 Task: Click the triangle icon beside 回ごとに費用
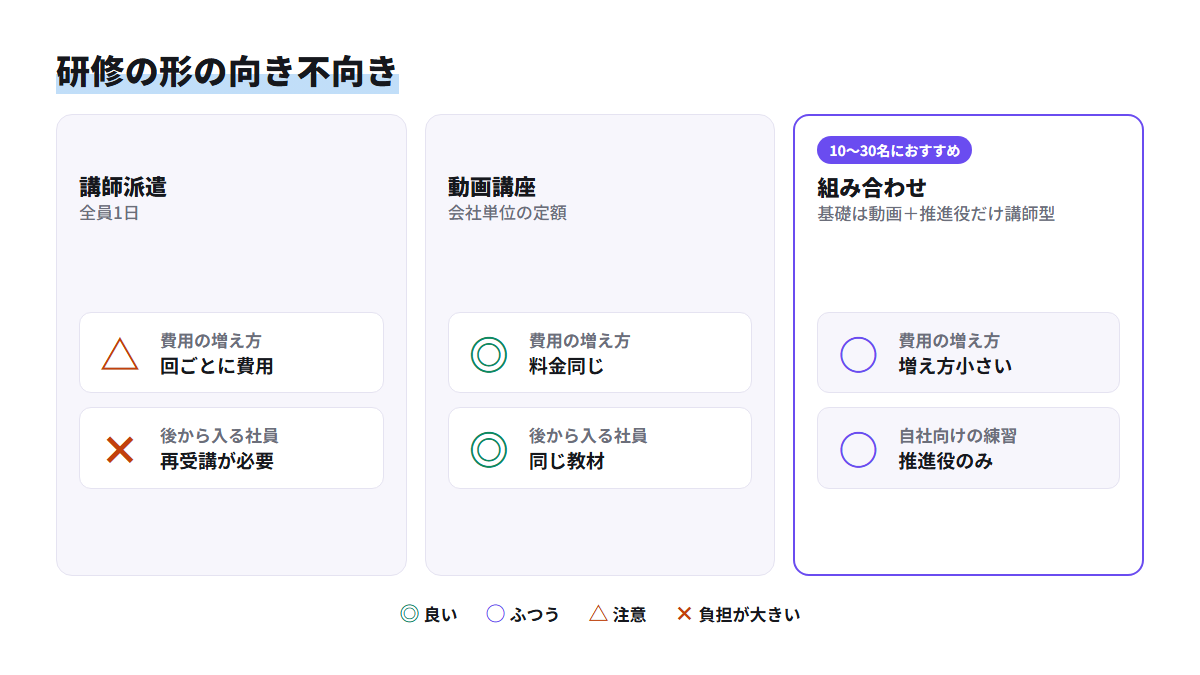click(120, 354)
